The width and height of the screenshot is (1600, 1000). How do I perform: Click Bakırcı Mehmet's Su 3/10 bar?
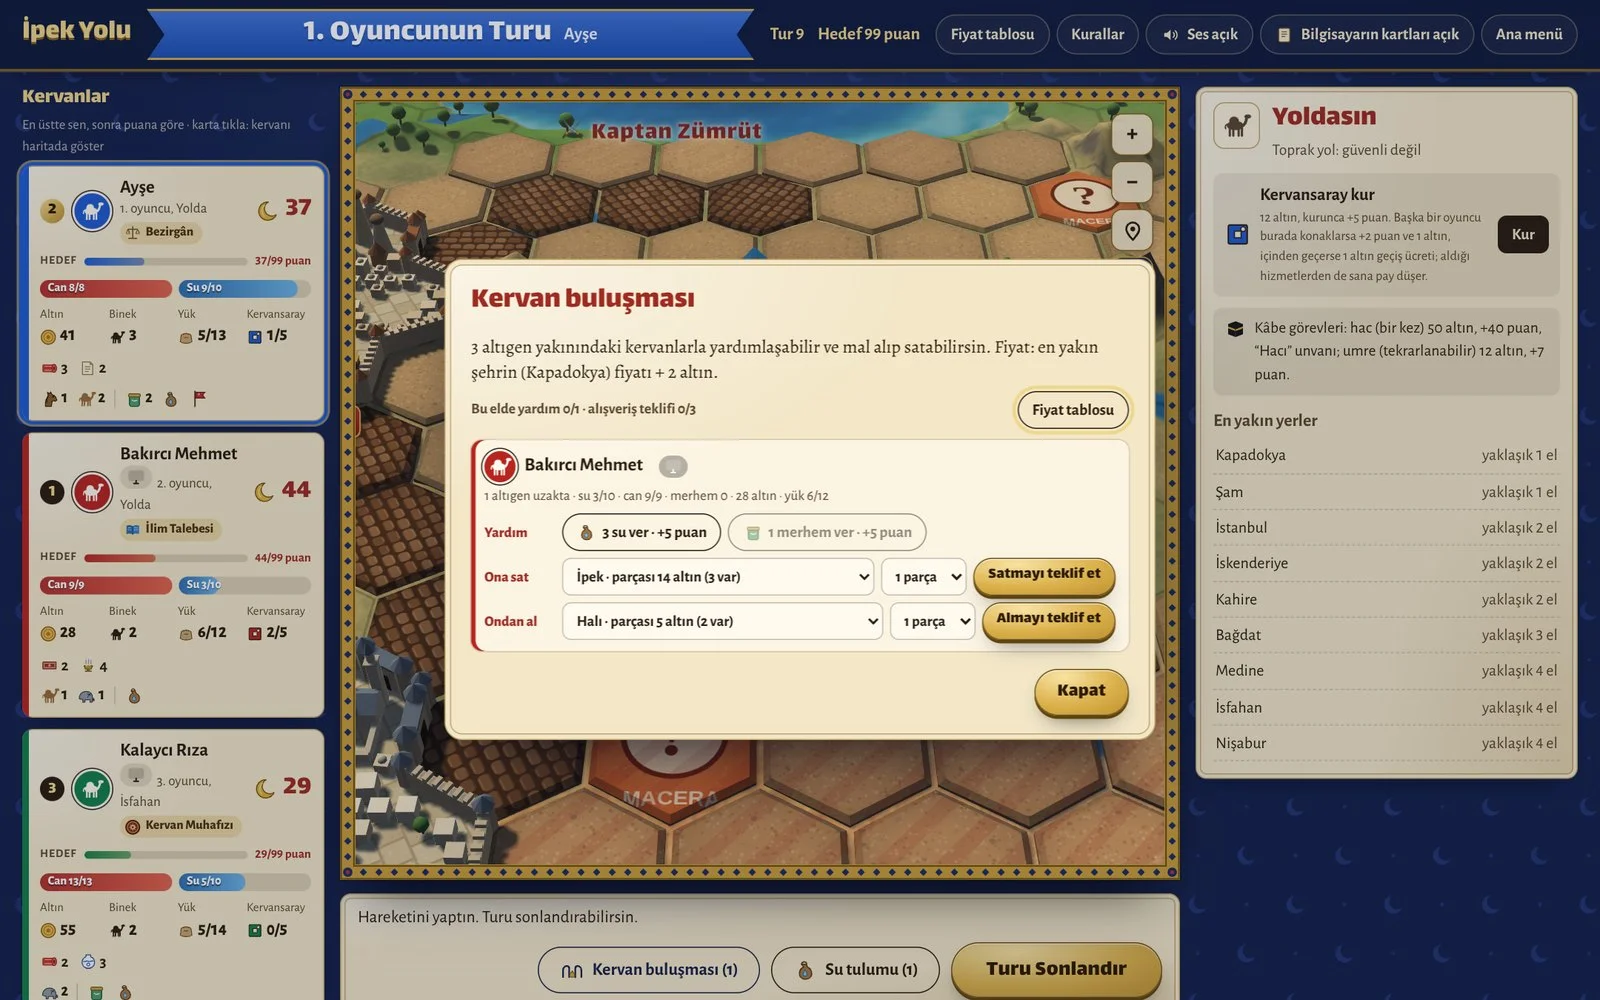[x=244, y=584]
